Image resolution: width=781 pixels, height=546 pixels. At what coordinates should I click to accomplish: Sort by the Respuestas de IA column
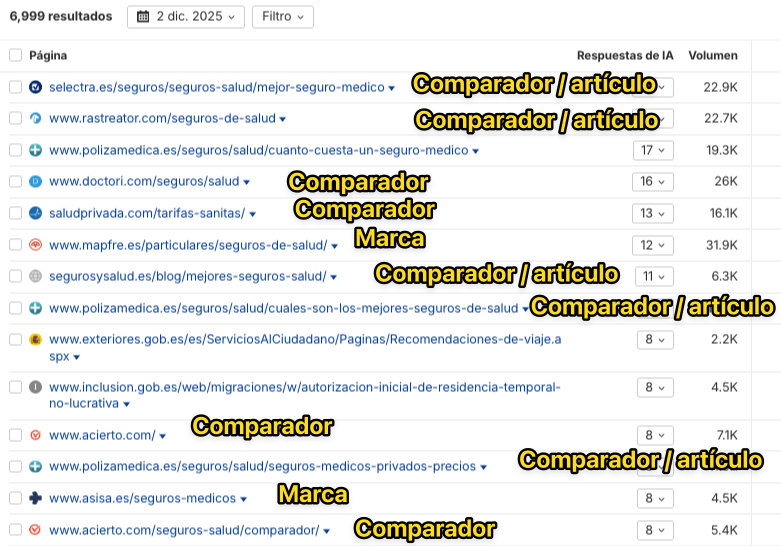[x=625, y=55]
